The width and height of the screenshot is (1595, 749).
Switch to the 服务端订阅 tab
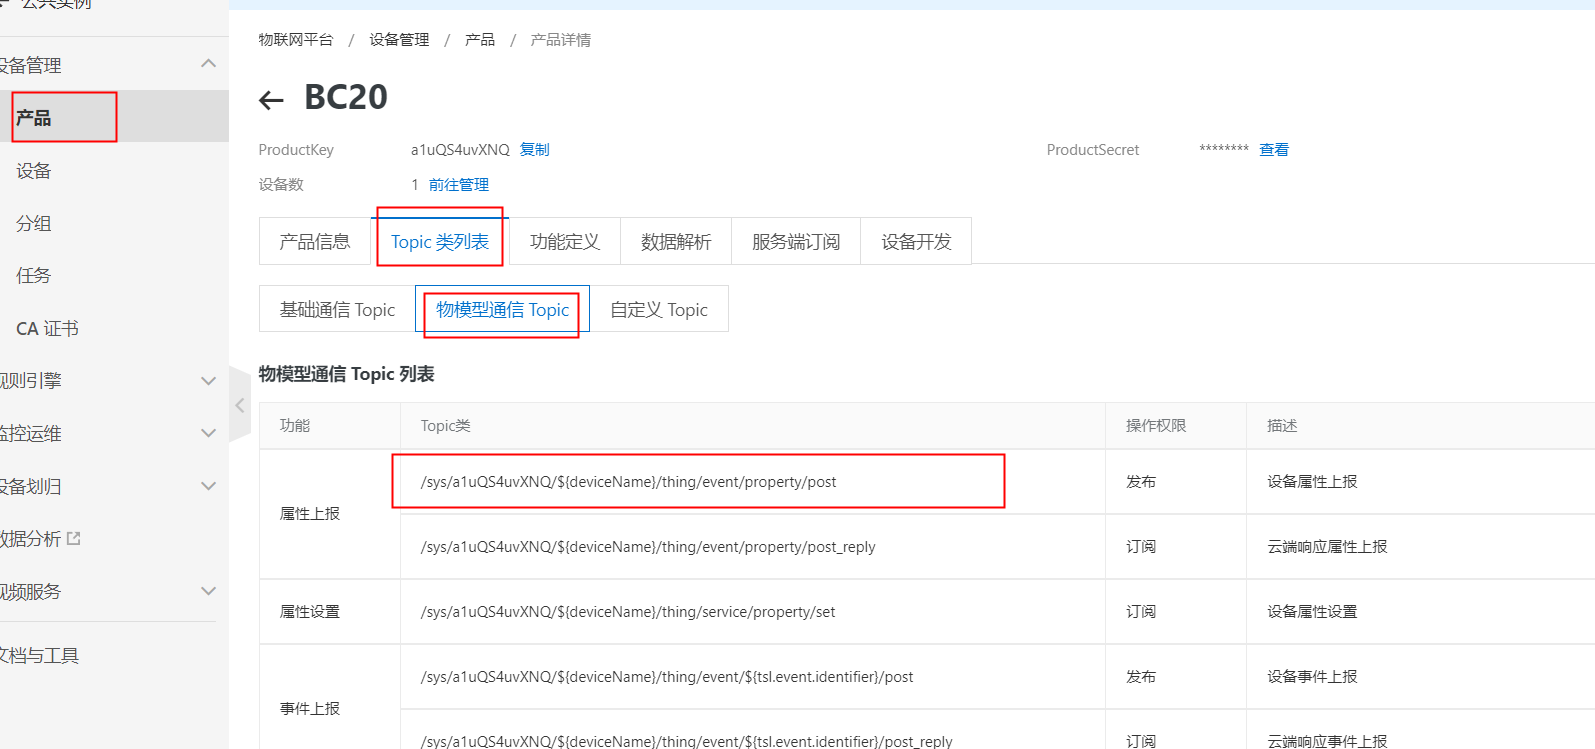[796, 241]
